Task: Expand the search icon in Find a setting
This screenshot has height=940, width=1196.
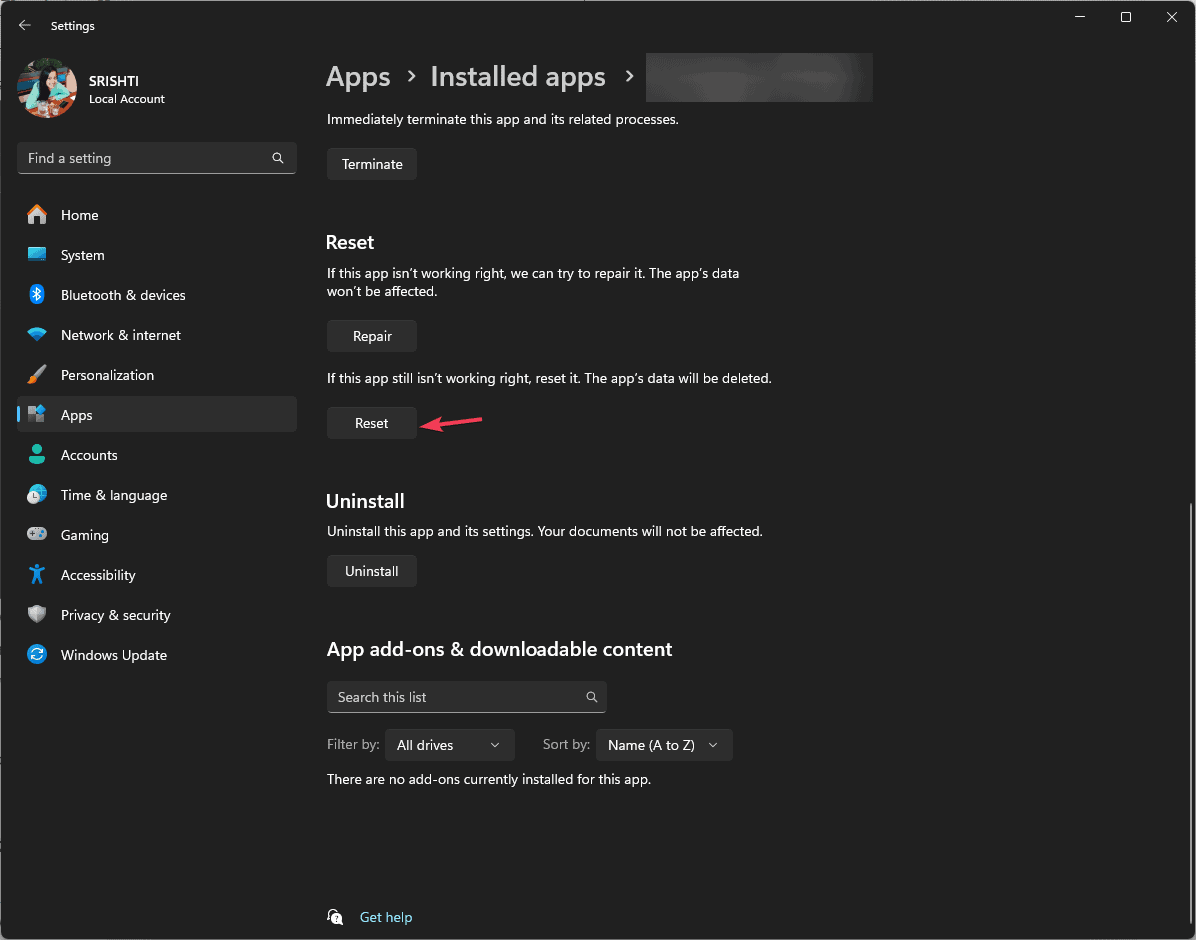Action: [277, 158]
